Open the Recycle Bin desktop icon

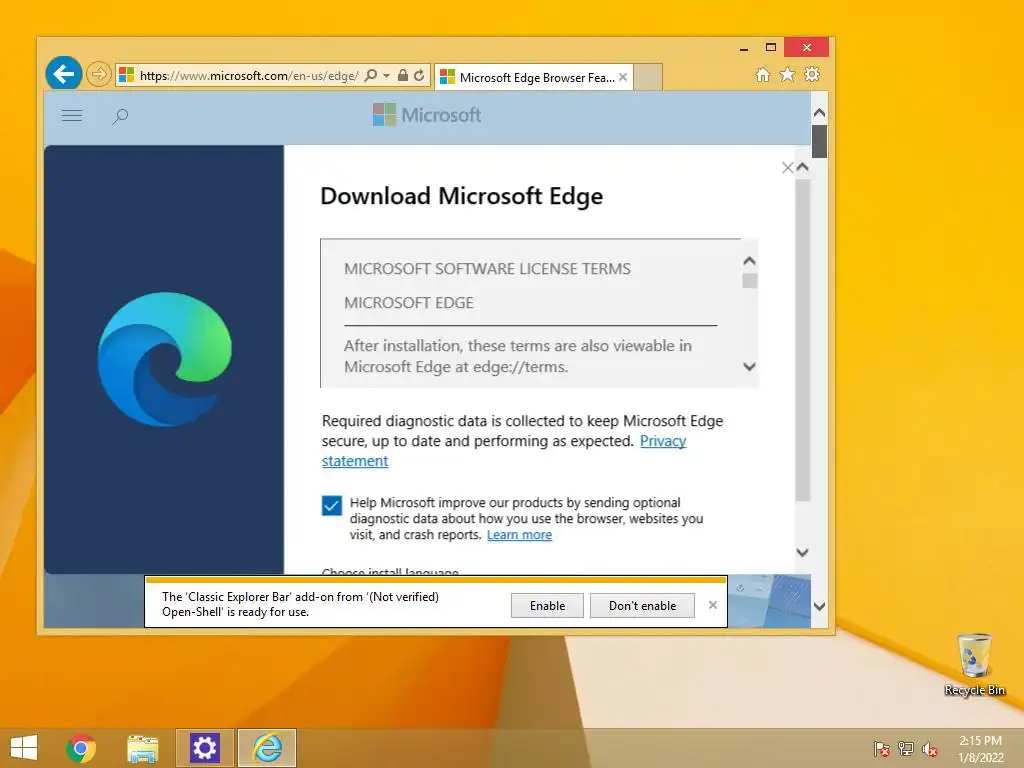(974, 664)
